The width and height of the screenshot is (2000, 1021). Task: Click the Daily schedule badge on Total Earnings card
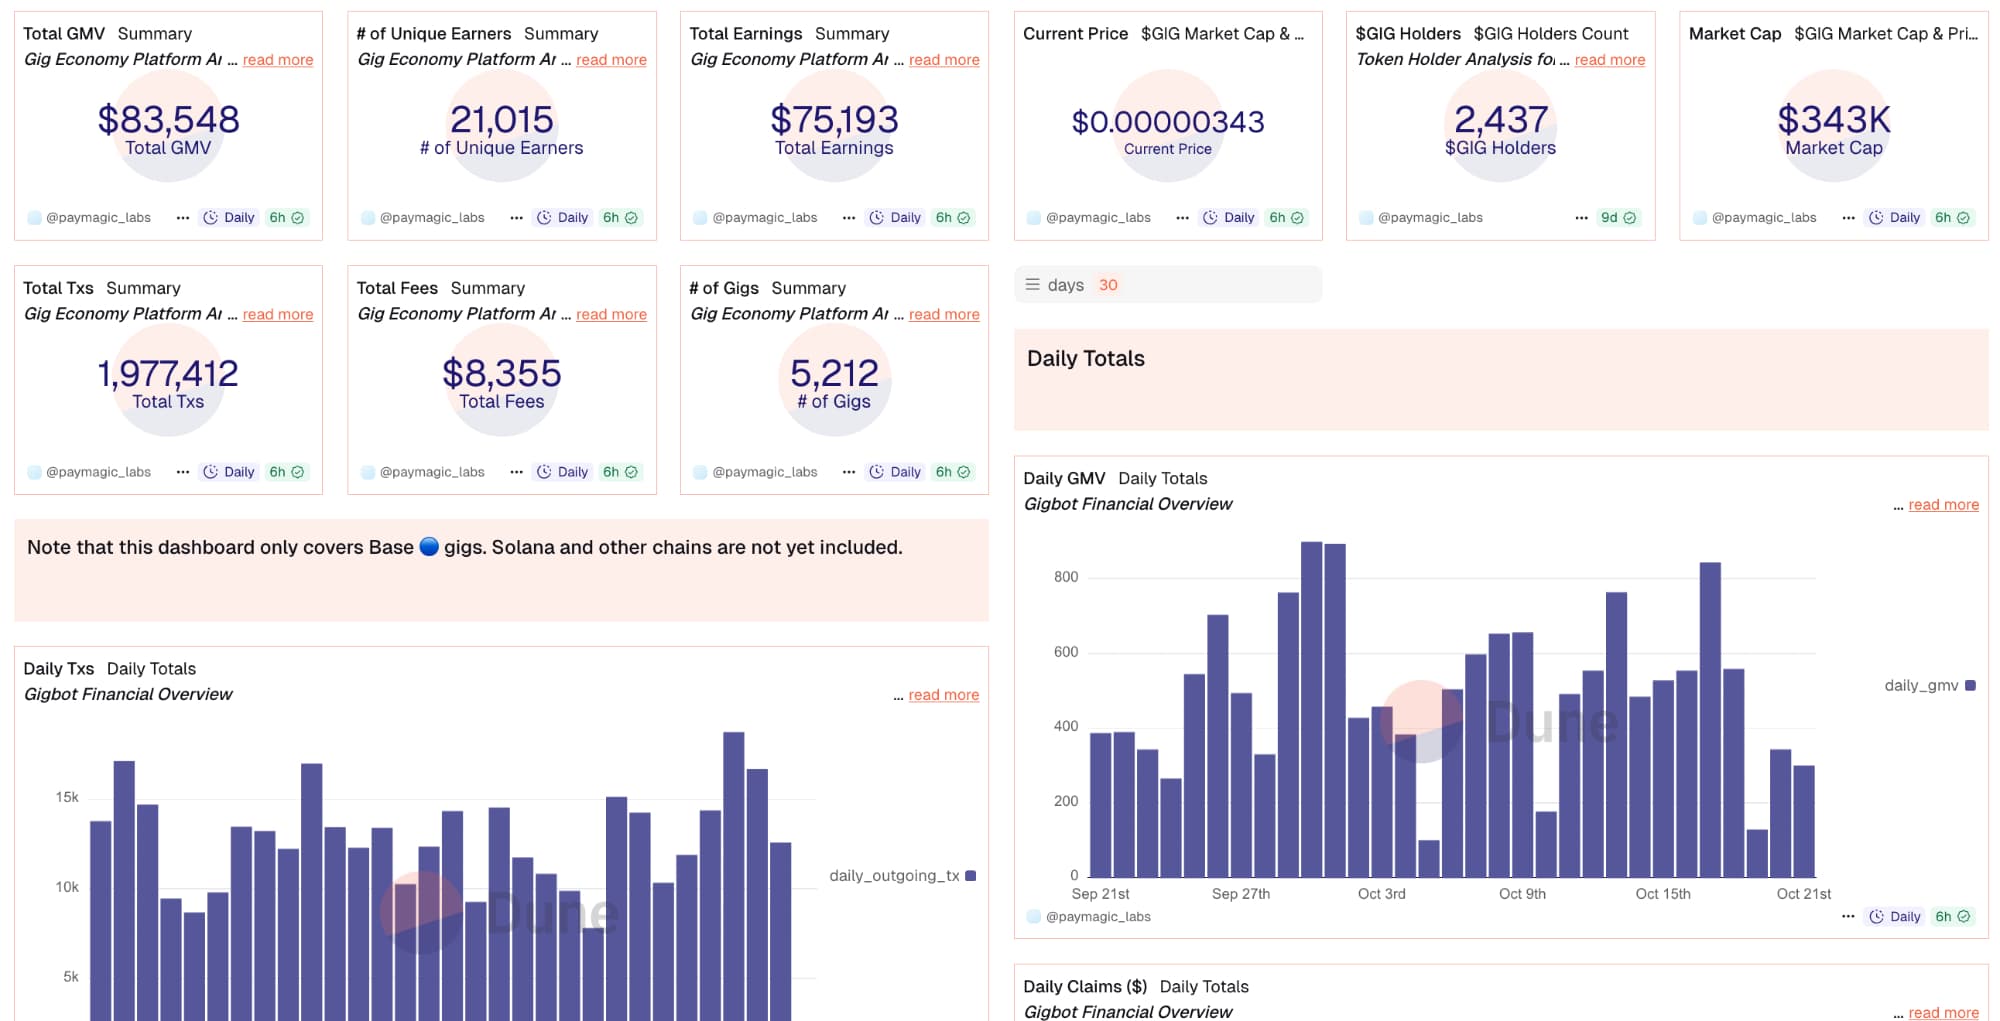[895, 218]
